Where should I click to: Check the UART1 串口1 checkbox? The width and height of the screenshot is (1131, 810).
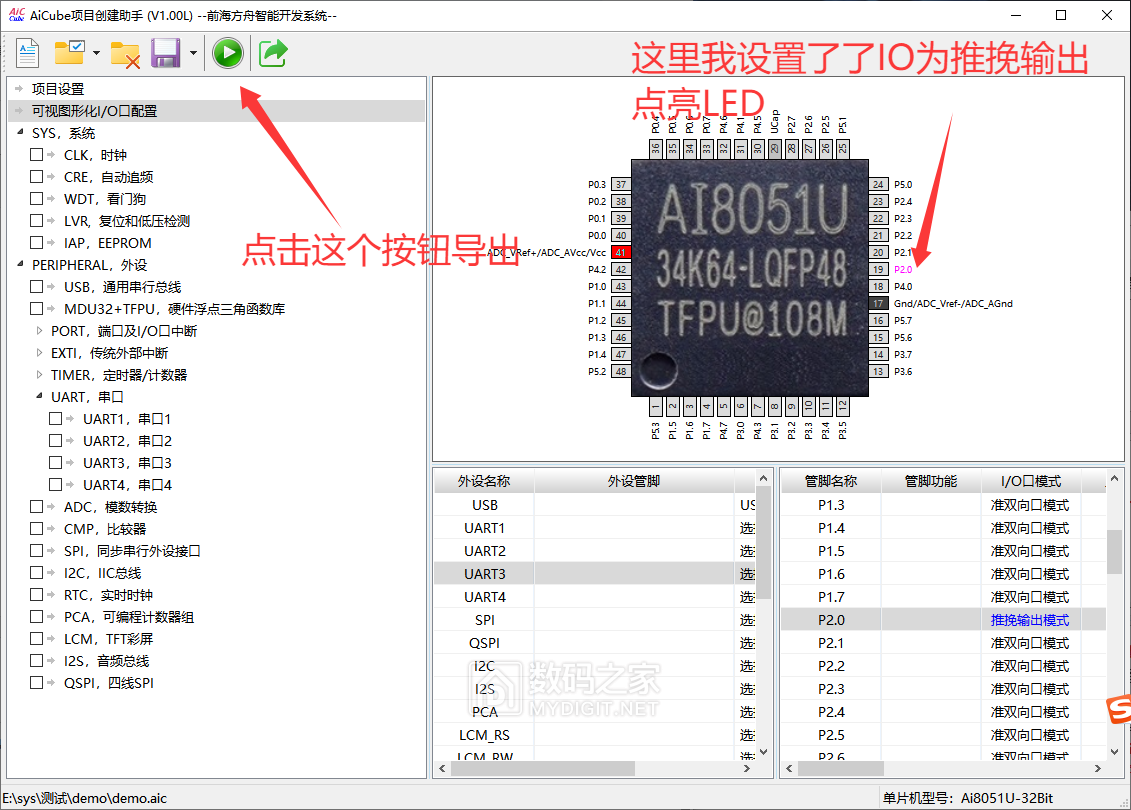tap(56, 419)
